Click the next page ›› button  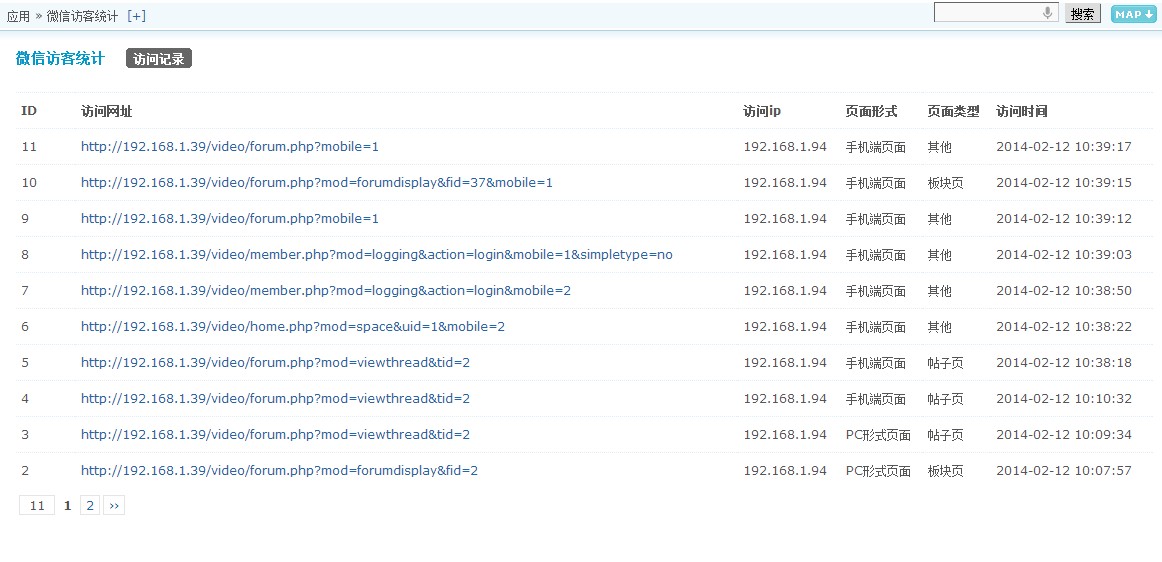coord(114,506)
